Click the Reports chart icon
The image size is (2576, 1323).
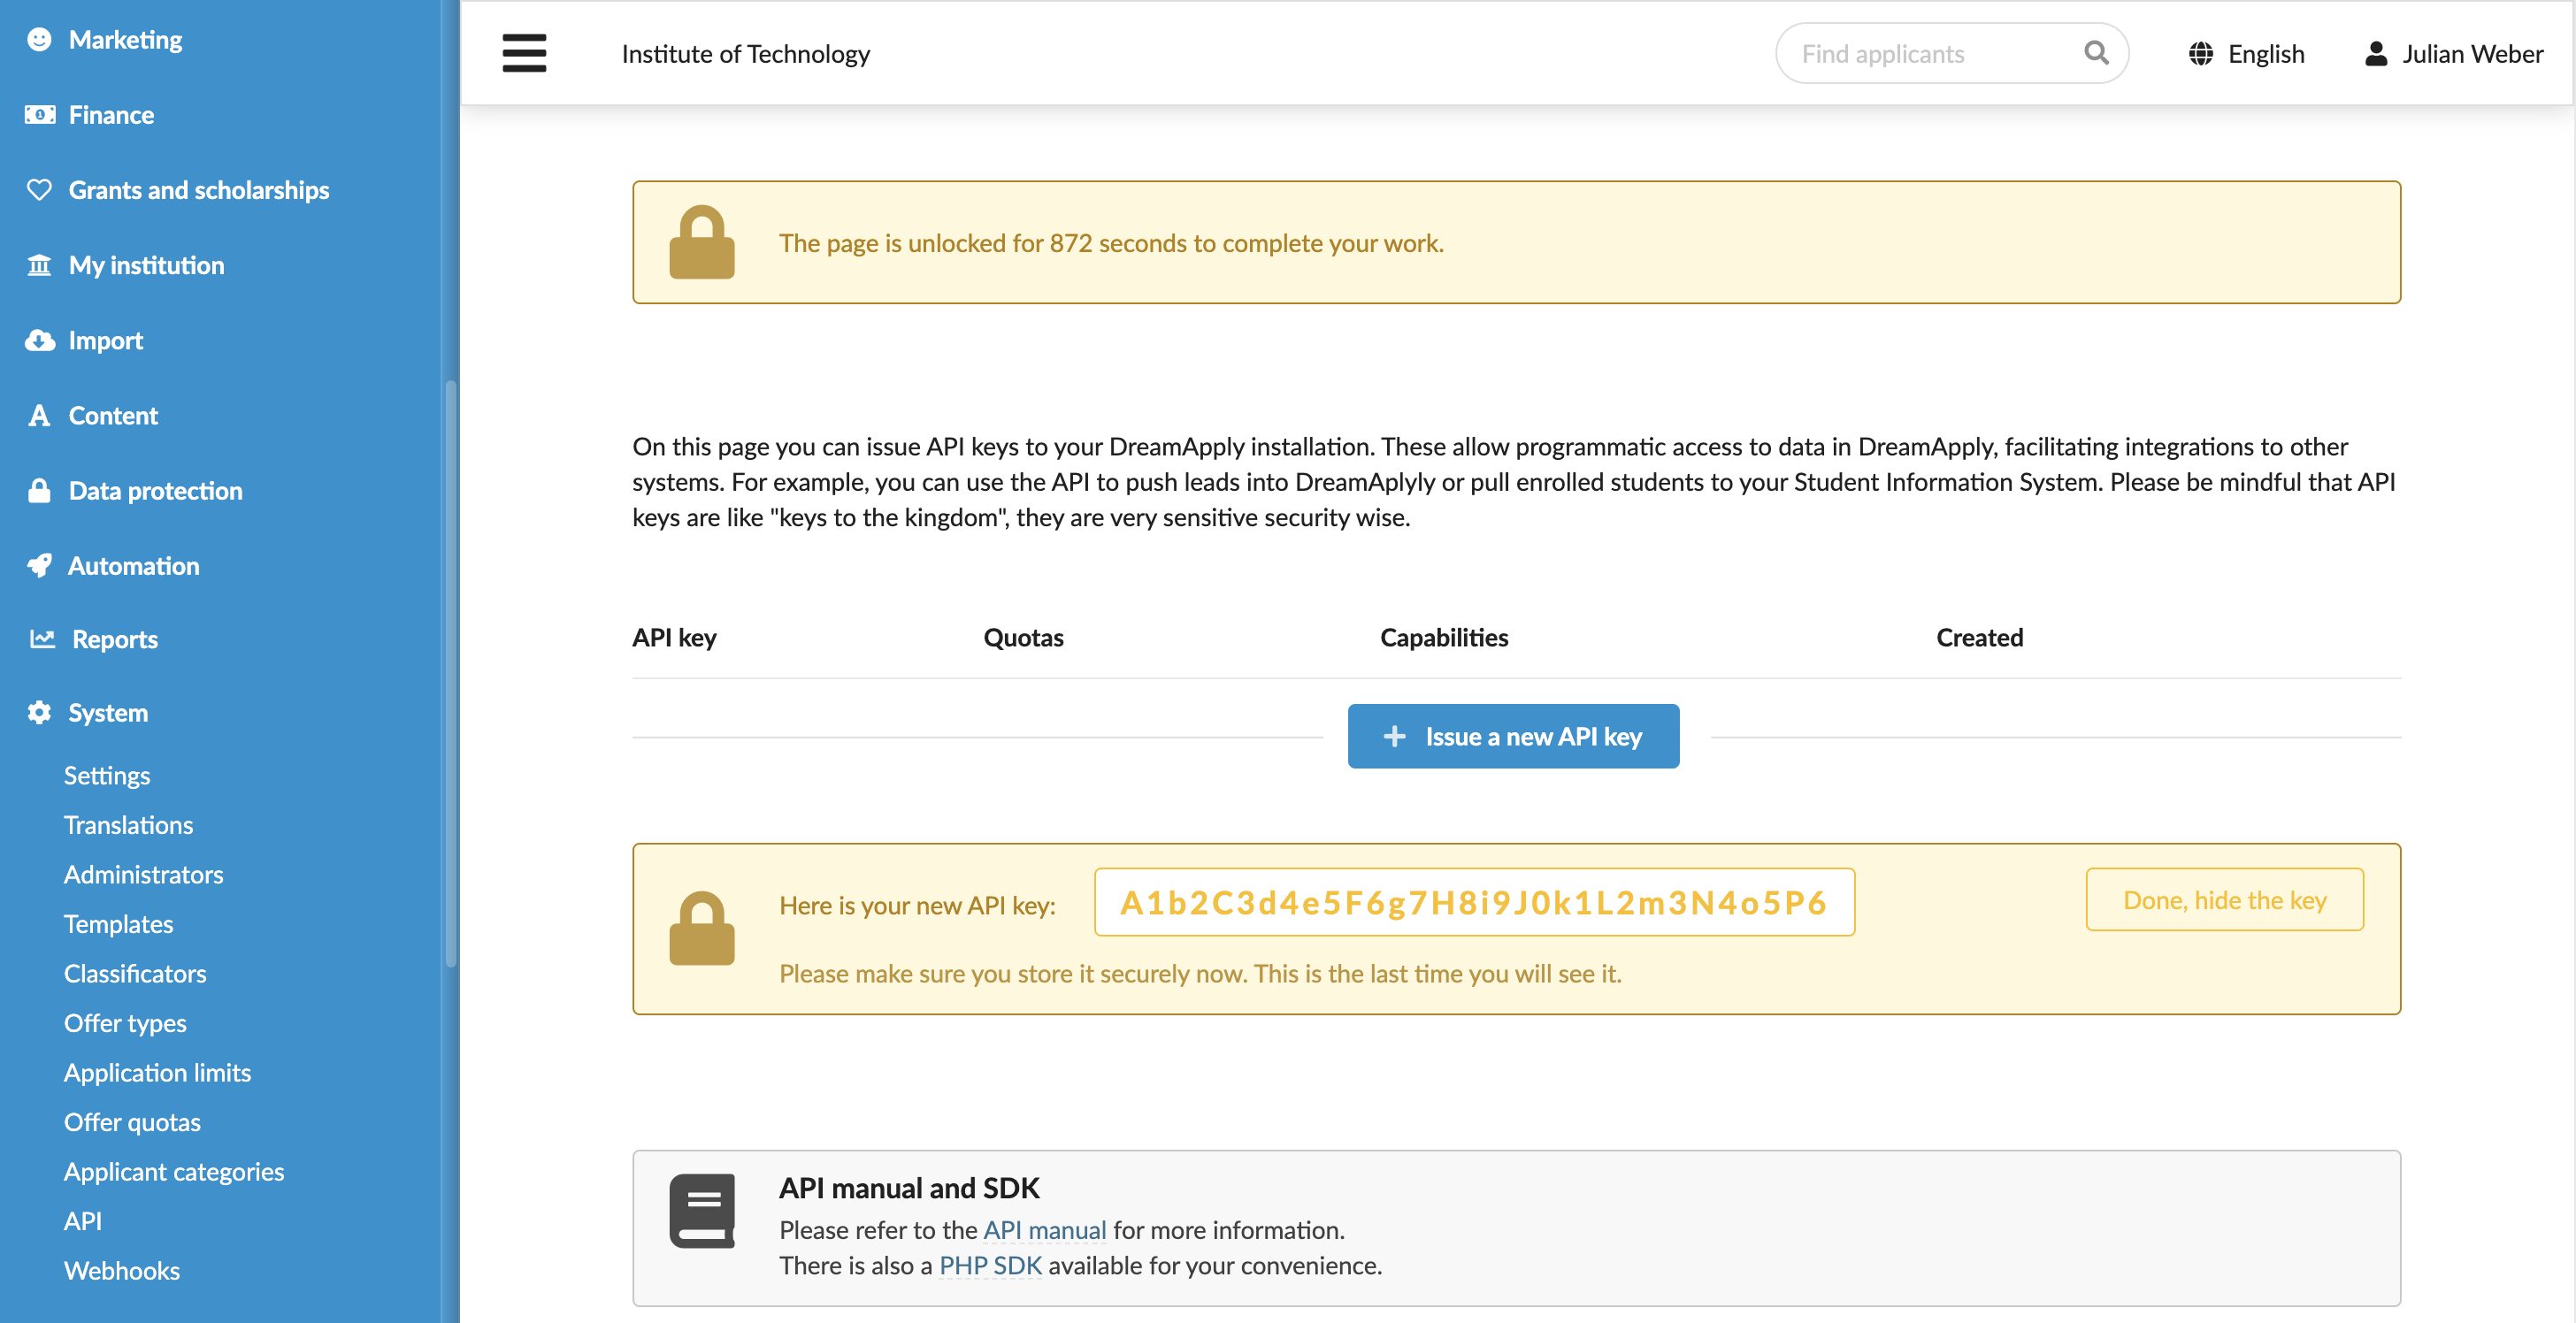coord(41,638)
